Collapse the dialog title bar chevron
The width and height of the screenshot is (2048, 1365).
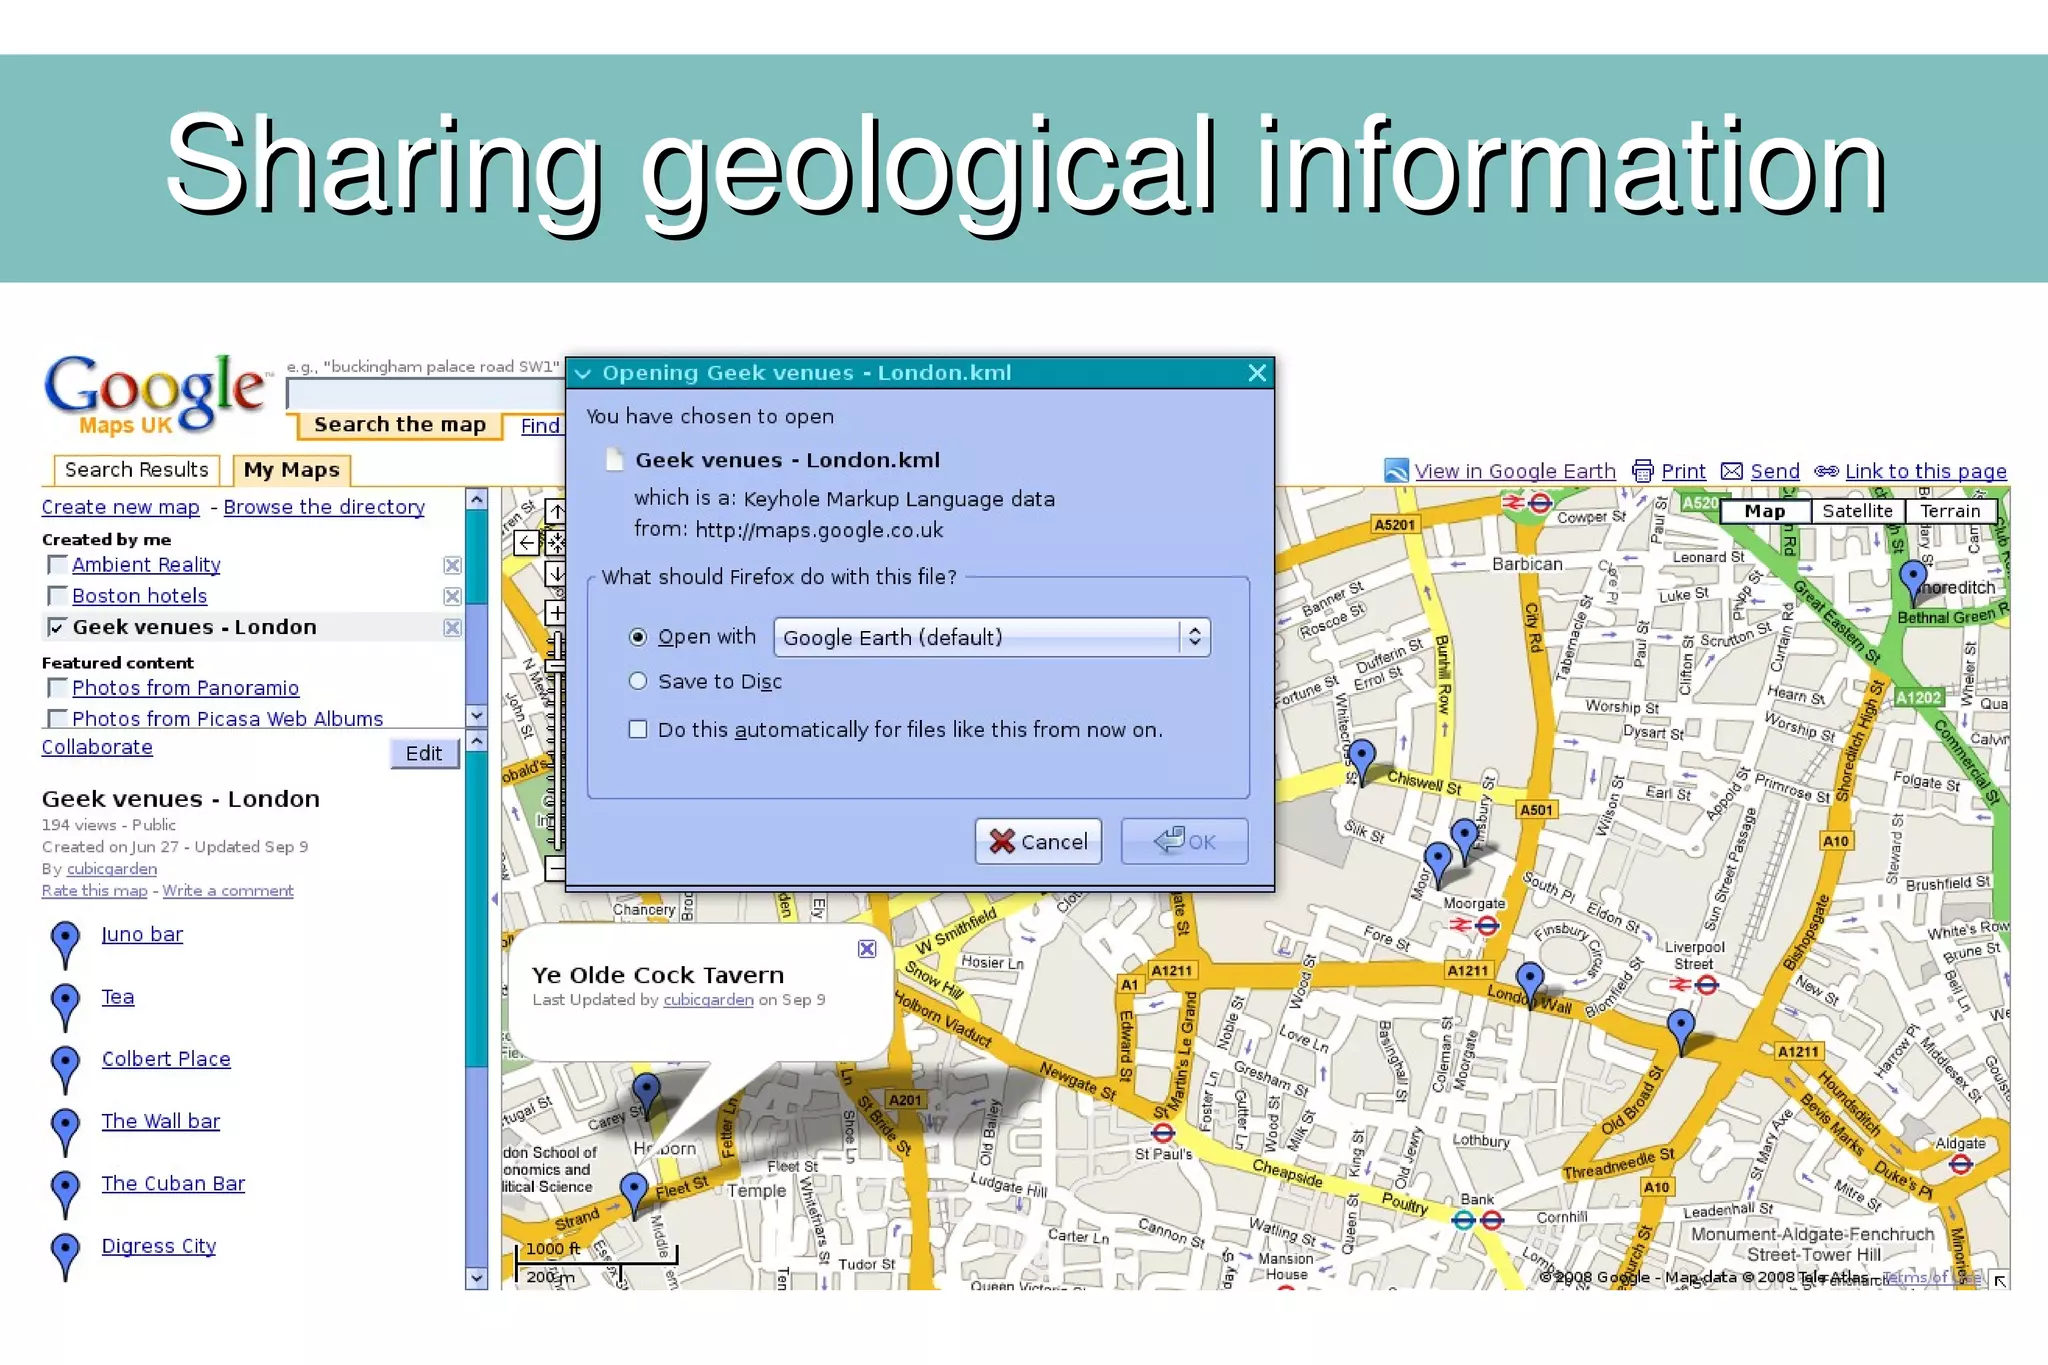(583, 374)
